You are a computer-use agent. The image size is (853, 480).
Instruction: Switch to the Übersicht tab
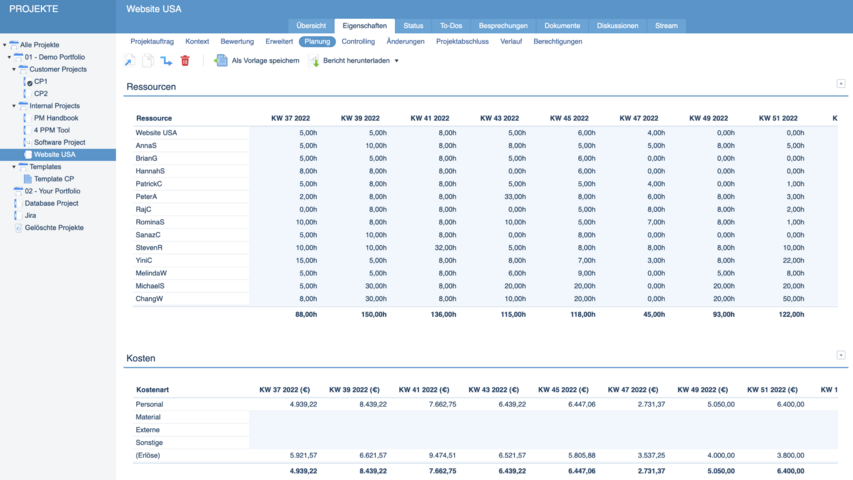pyautogui.click(x=311, y=26)
